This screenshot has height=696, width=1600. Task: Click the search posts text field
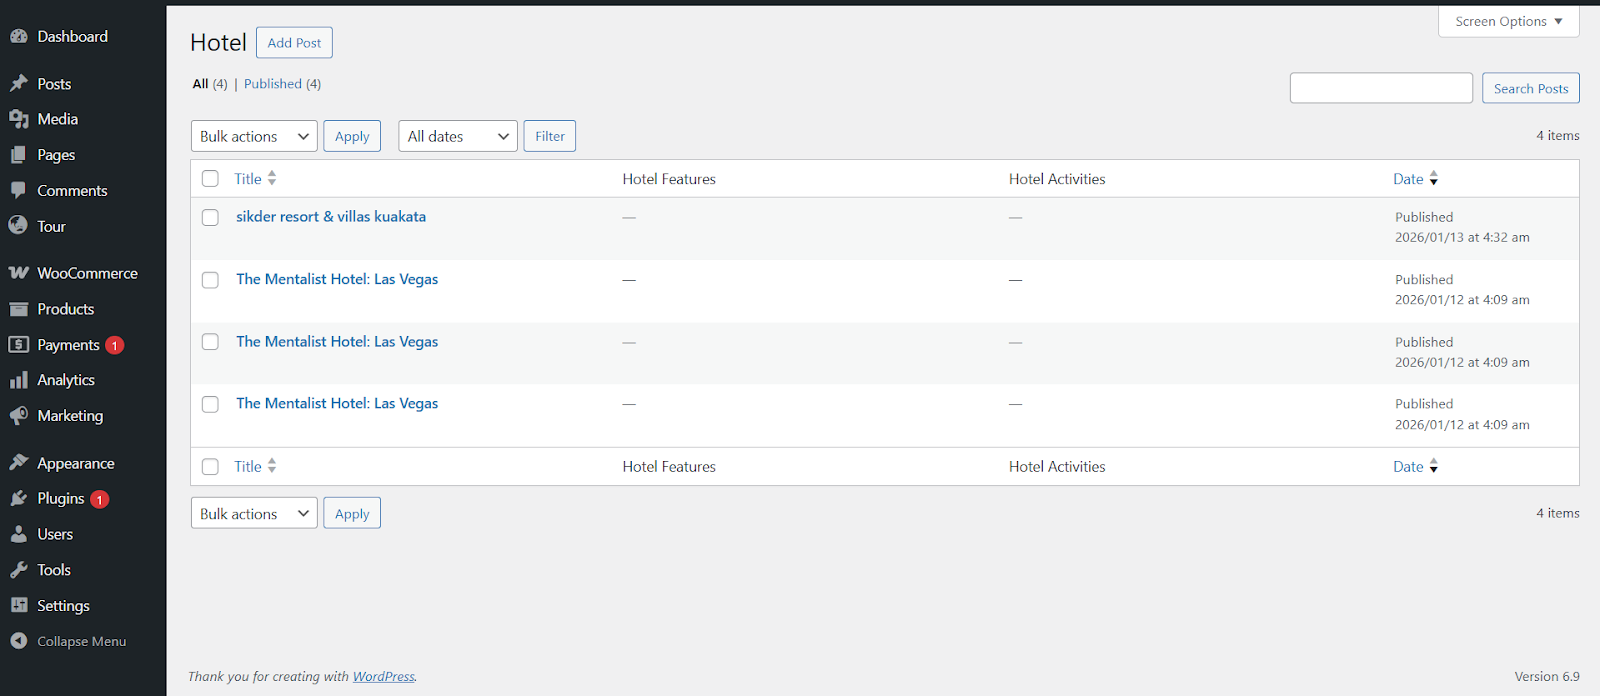(x=1380, y=88)
